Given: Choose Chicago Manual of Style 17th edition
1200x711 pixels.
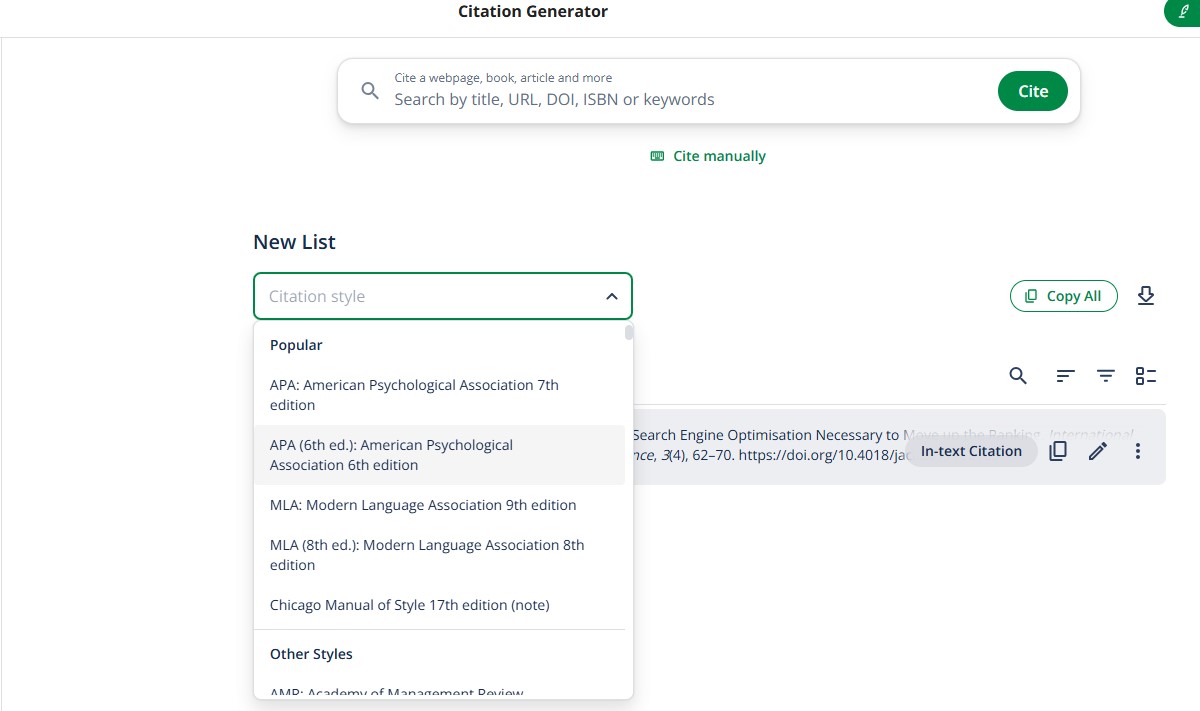Looking at the screenshot, I should click(x=410, y=605).
